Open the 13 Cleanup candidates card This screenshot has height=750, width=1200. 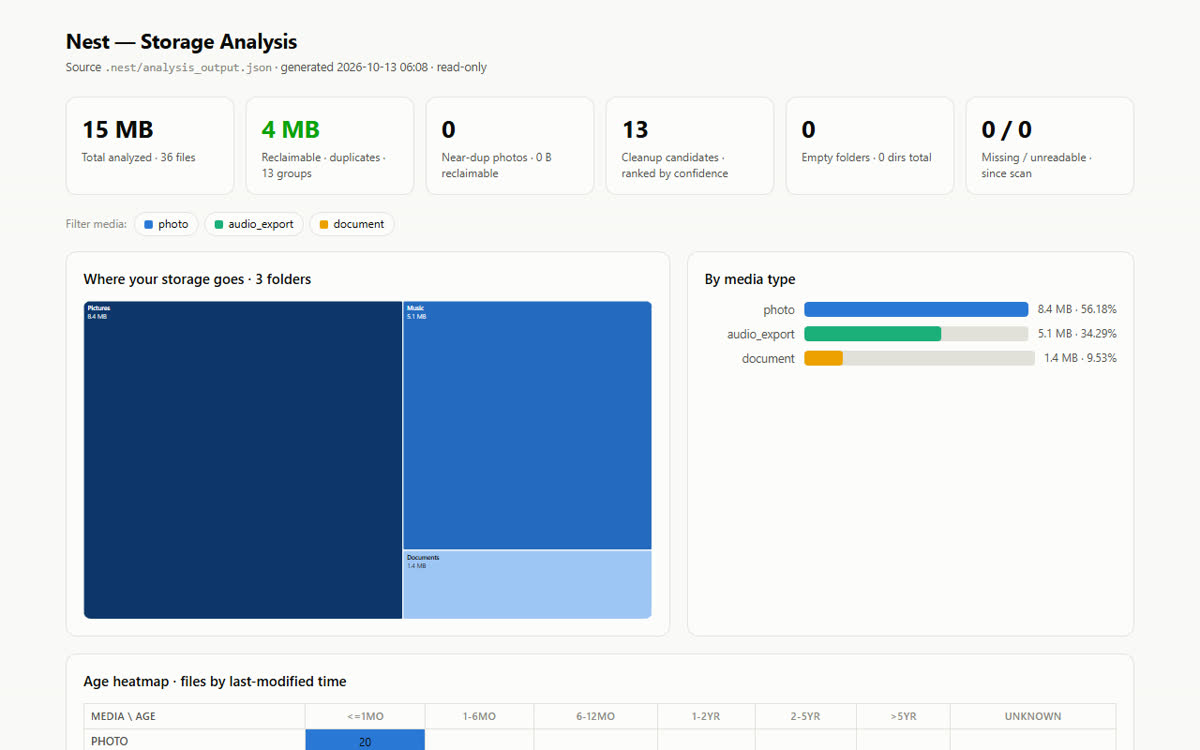(x=690, y=145)
